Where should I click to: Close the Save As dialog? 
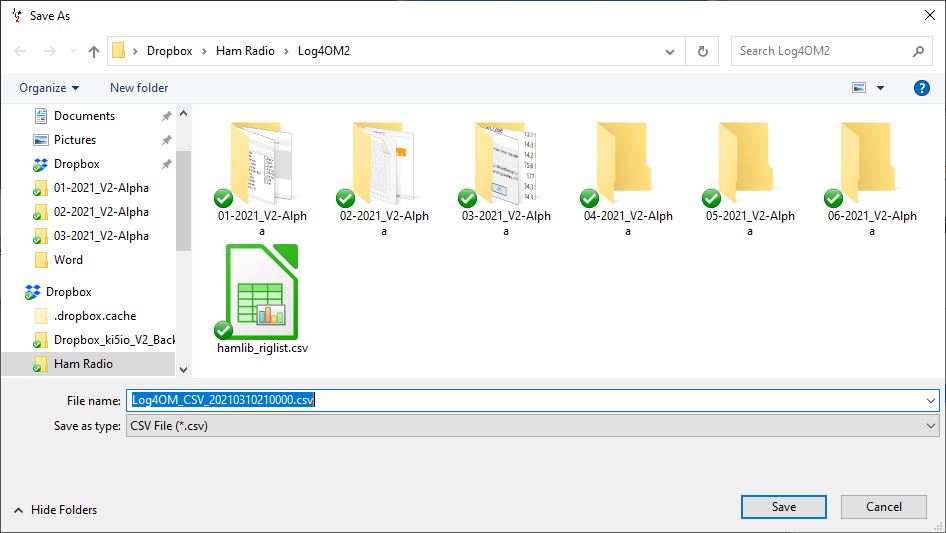(x=930, y=15)
